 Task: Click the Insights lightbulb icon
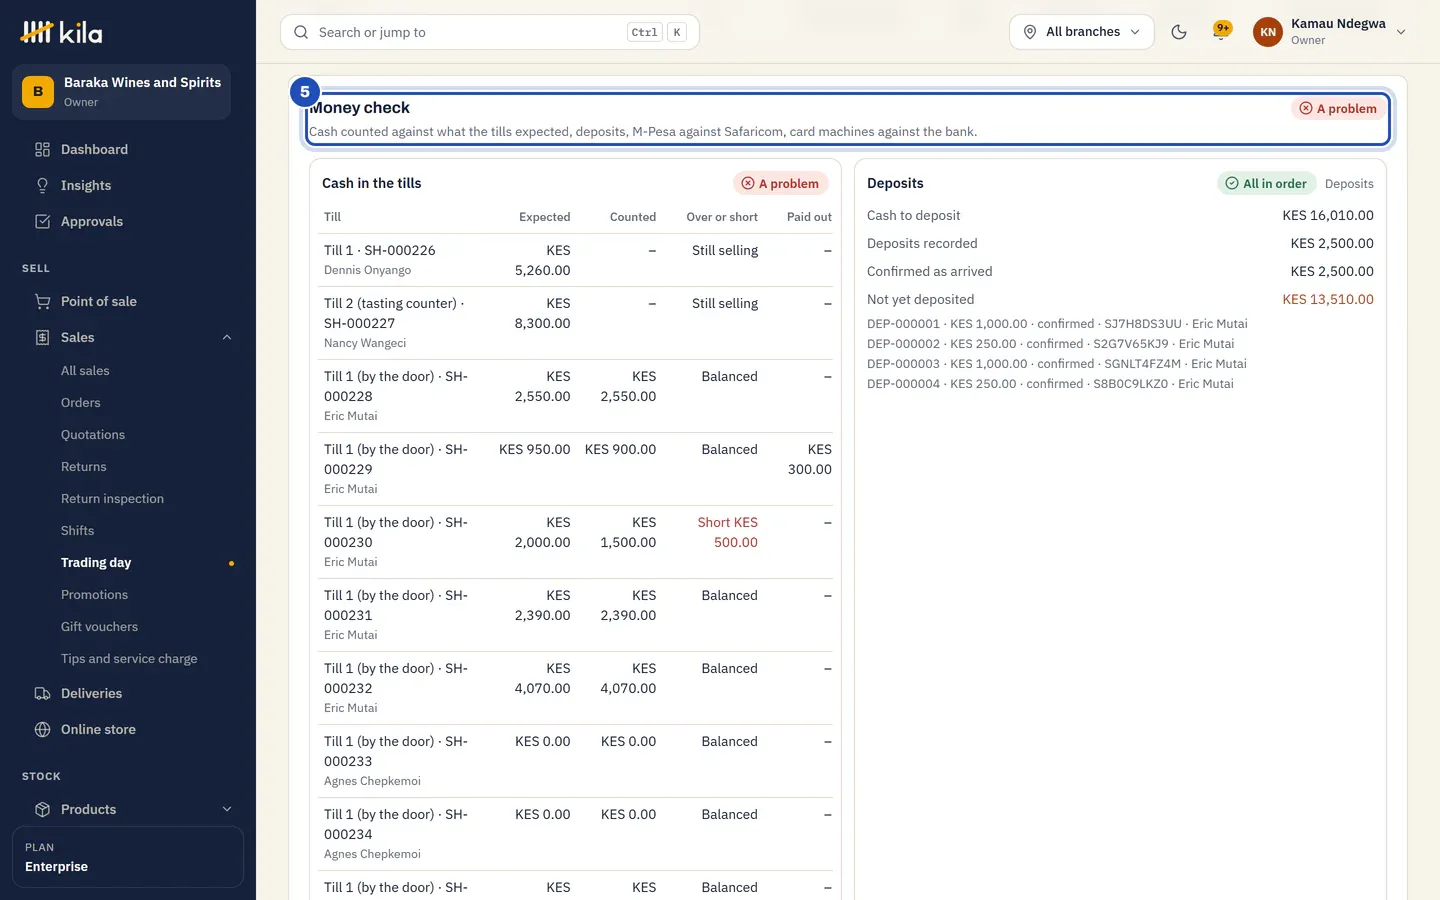pyautogui.click(x=42, y=185)
